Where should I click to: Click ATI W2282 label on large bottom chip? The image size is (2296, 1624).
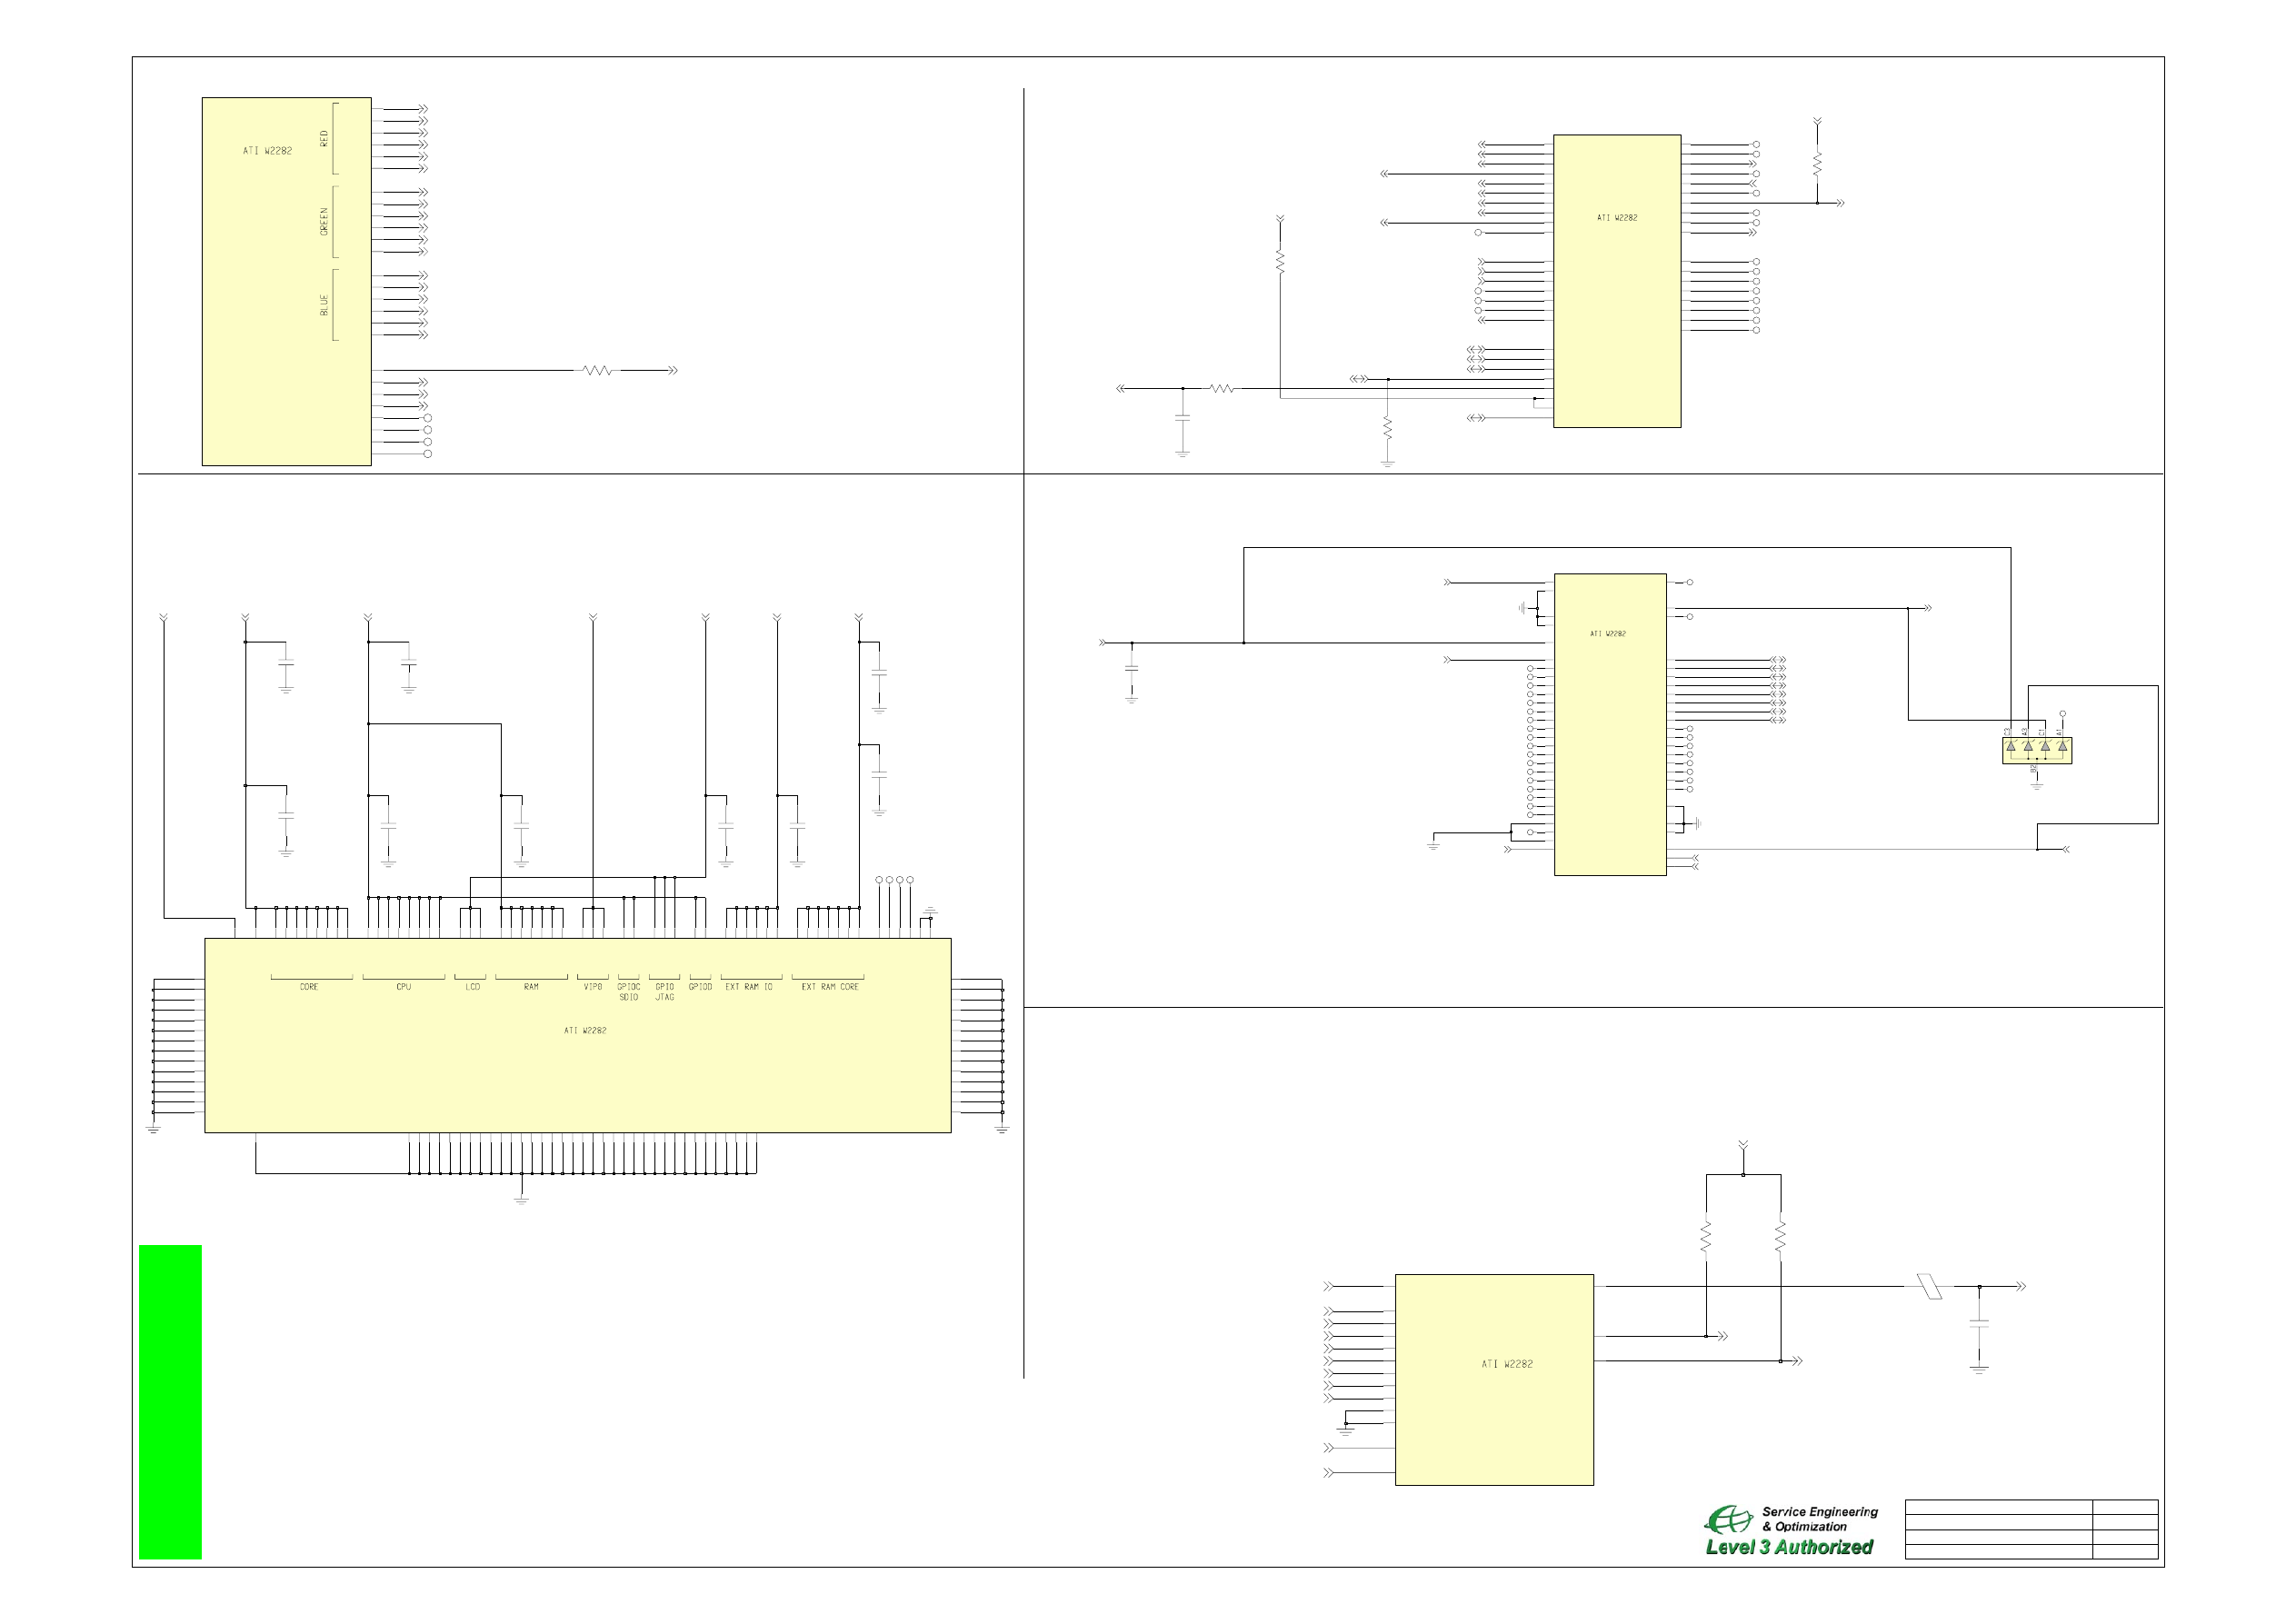point(585,1031)
